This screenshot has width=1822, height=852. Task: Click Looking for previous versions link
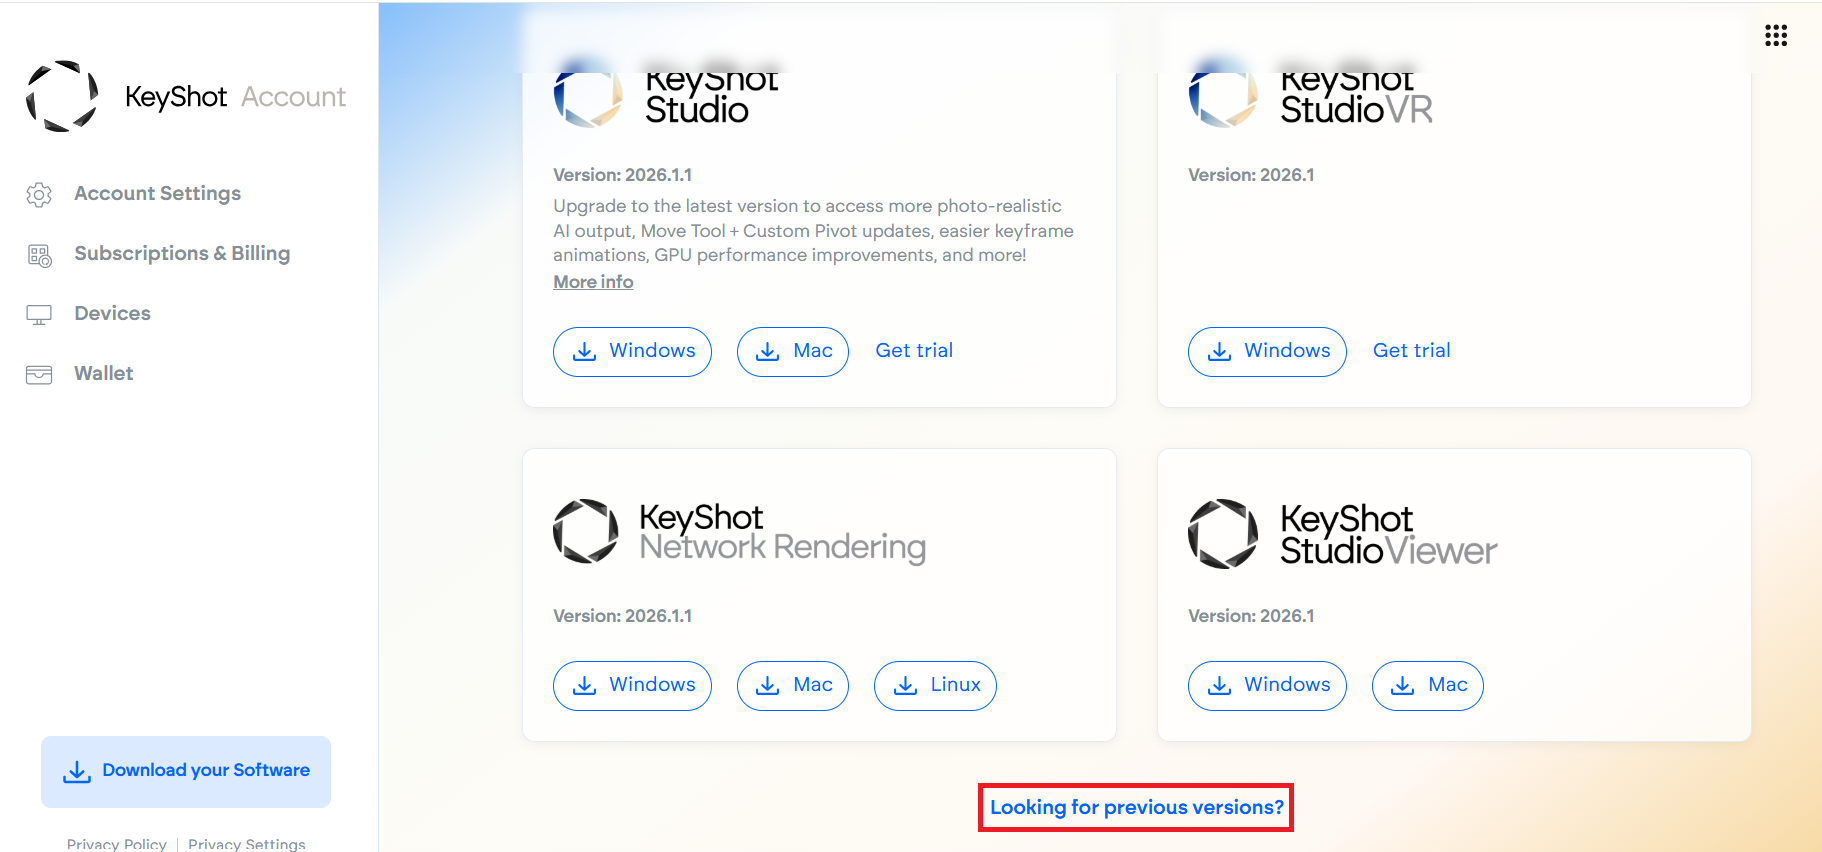1136,807
